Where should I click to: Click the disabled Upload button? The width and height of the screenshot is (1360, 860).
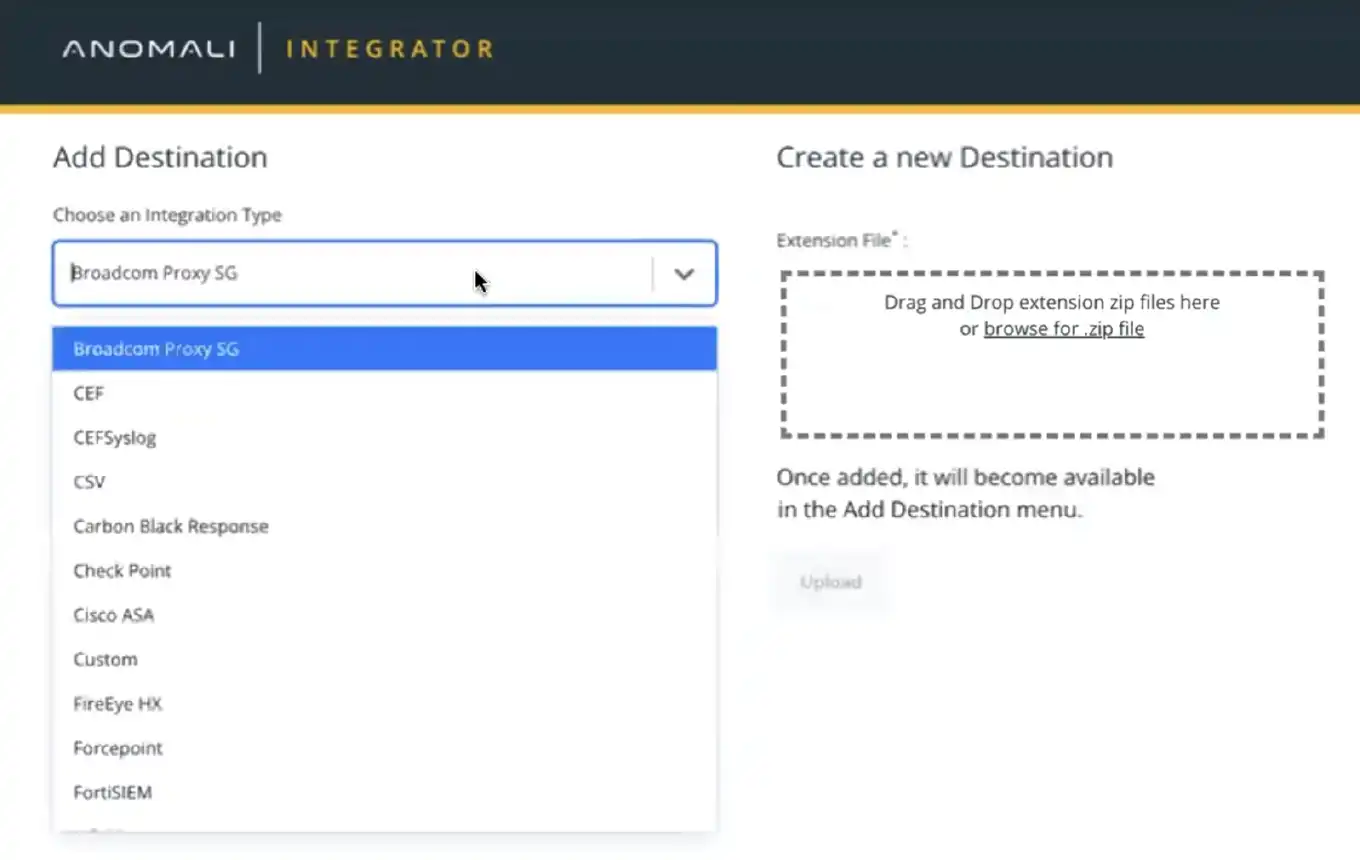coord(830,582)
